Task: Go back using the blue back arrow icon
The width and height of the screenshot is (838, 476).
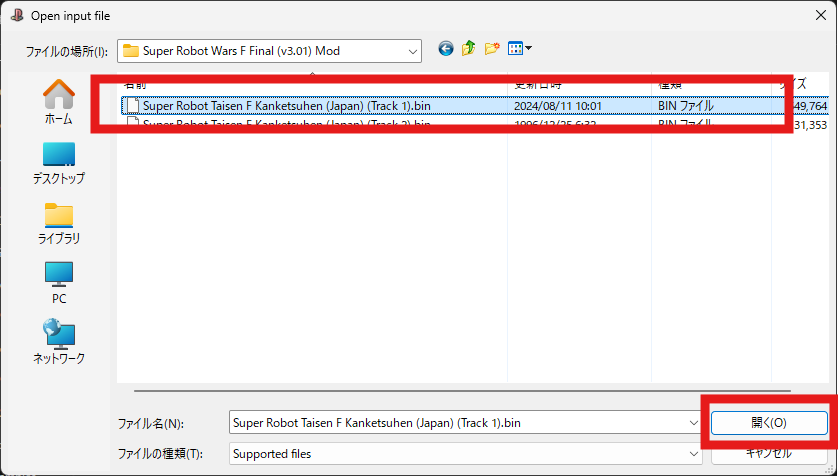Action: point(446,49)
